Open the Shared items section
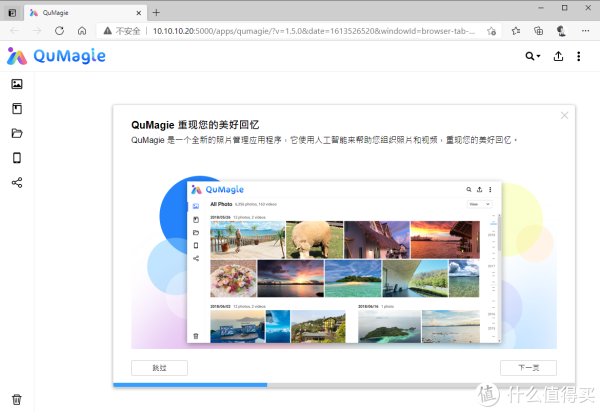Viewport: 600px width, 412px height. click(x=17, y=182)
